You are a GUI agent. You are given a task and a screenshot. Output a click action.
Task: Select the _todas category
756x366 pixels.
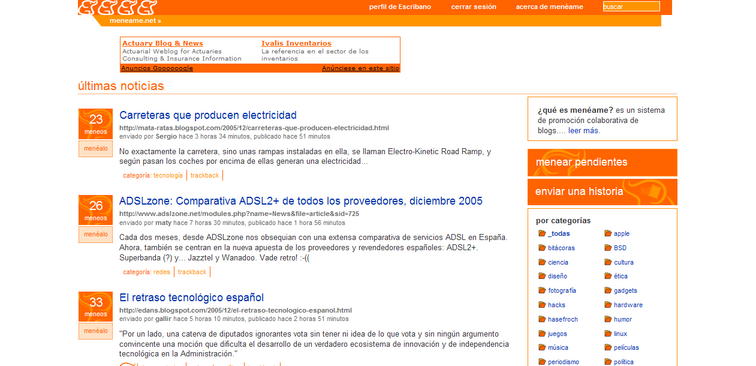tap(559, 234)
